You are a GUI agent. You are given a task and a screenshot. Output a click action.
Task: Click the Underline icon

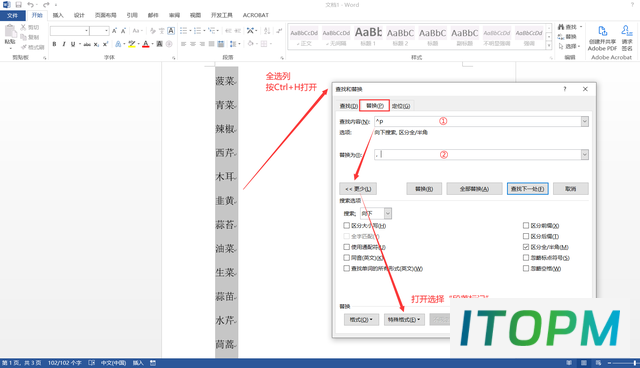(73, 44)
